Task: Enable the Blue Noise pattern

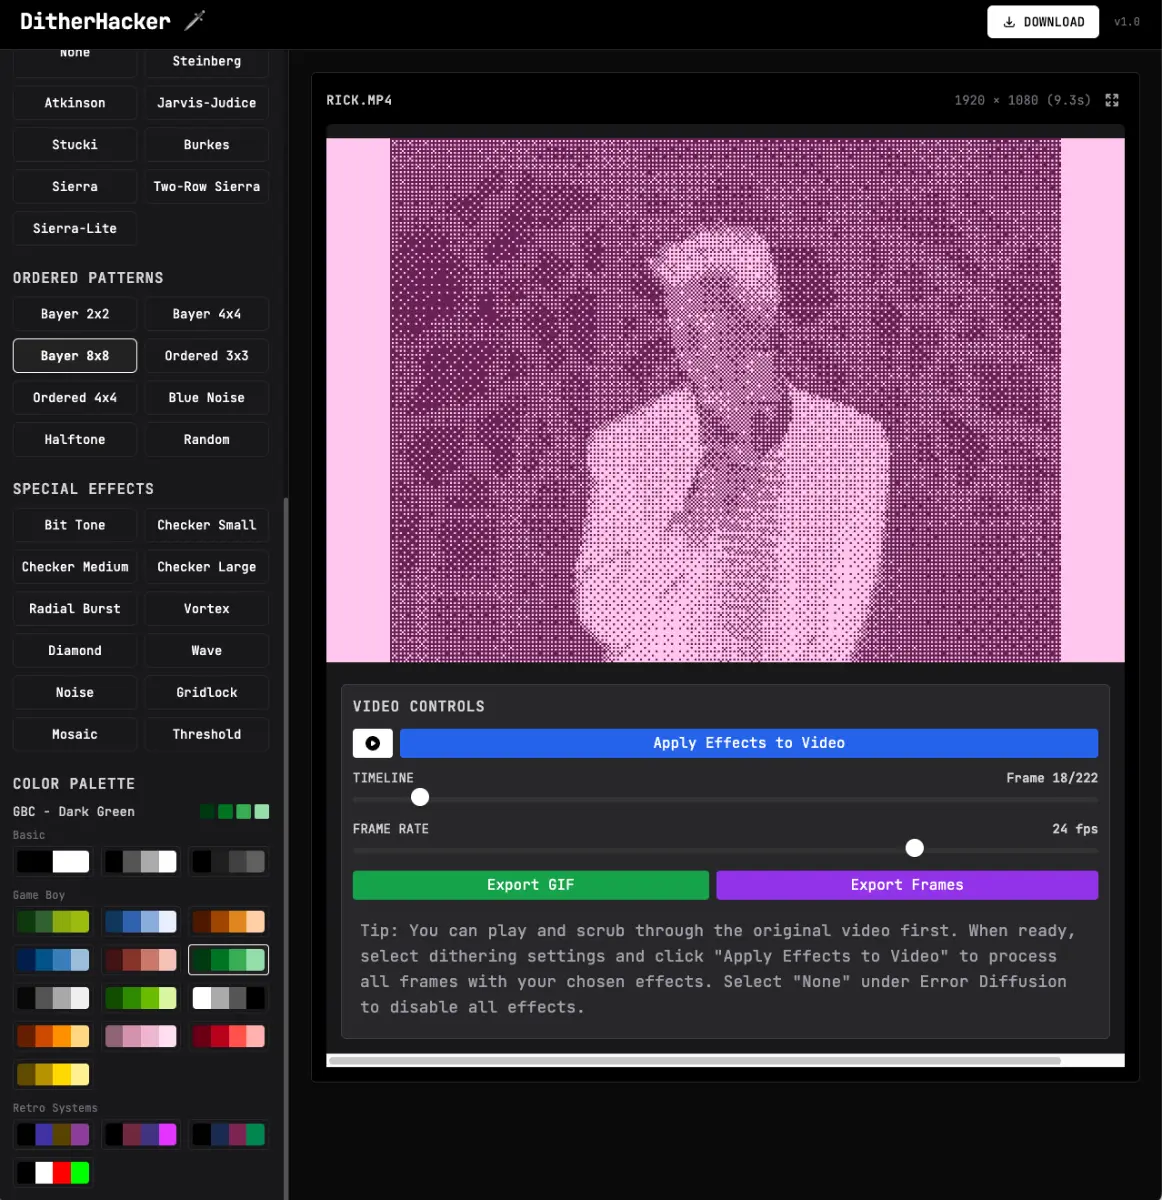Action: [206, 397]
